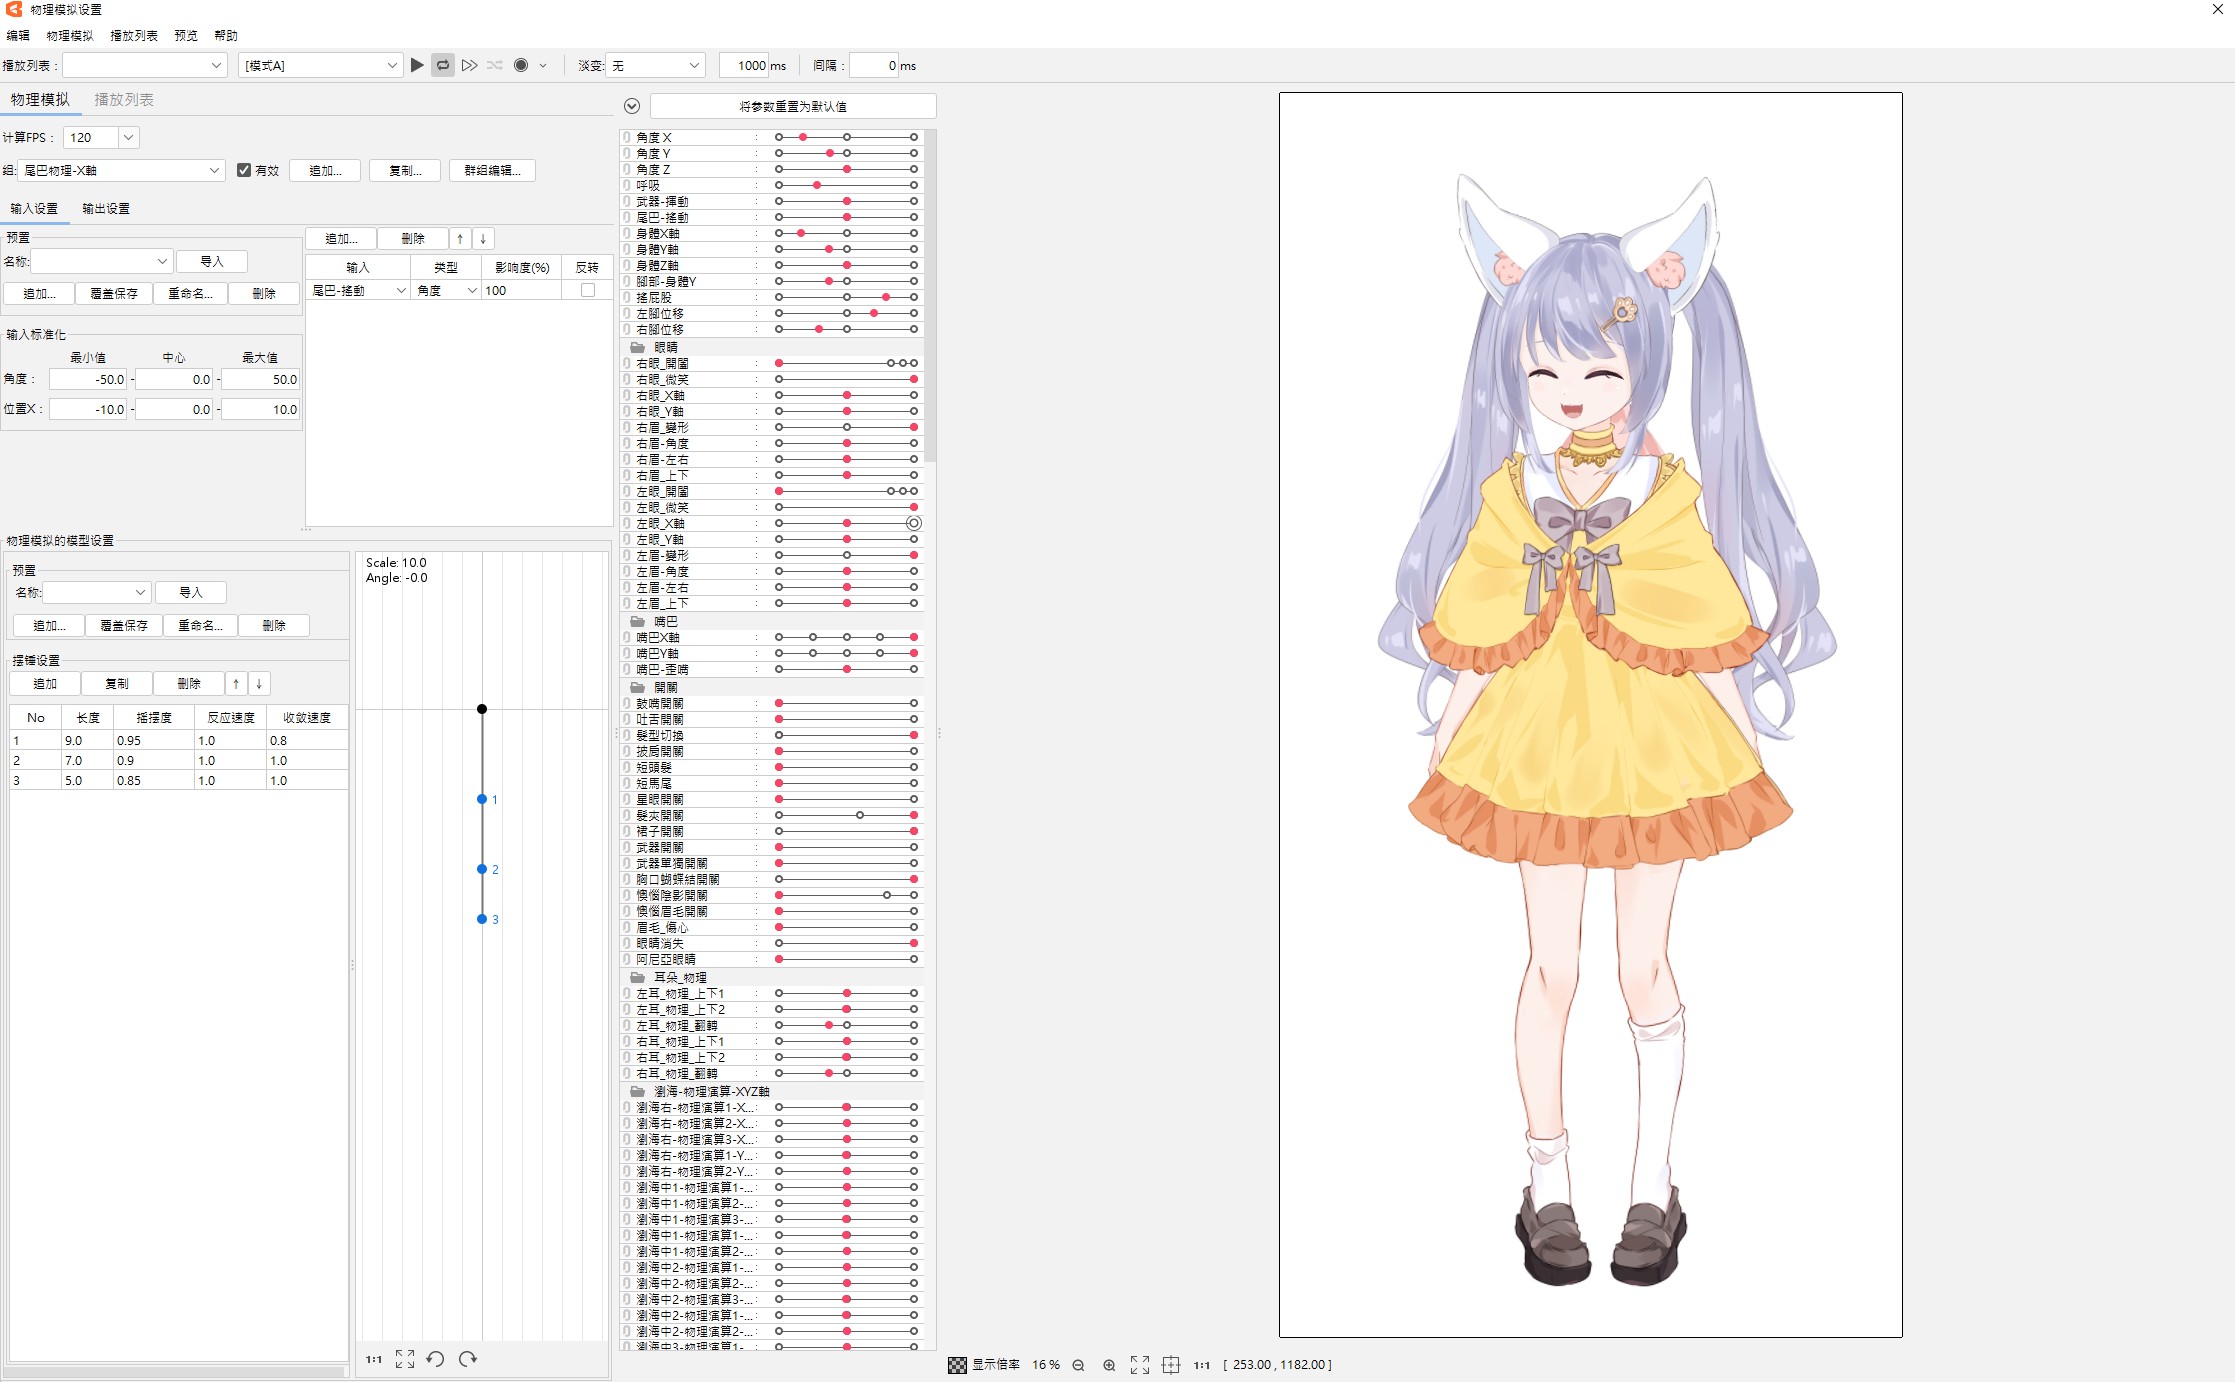Fit the model preview to the window
2235x1382 pixels.
pos(1140,1365)
